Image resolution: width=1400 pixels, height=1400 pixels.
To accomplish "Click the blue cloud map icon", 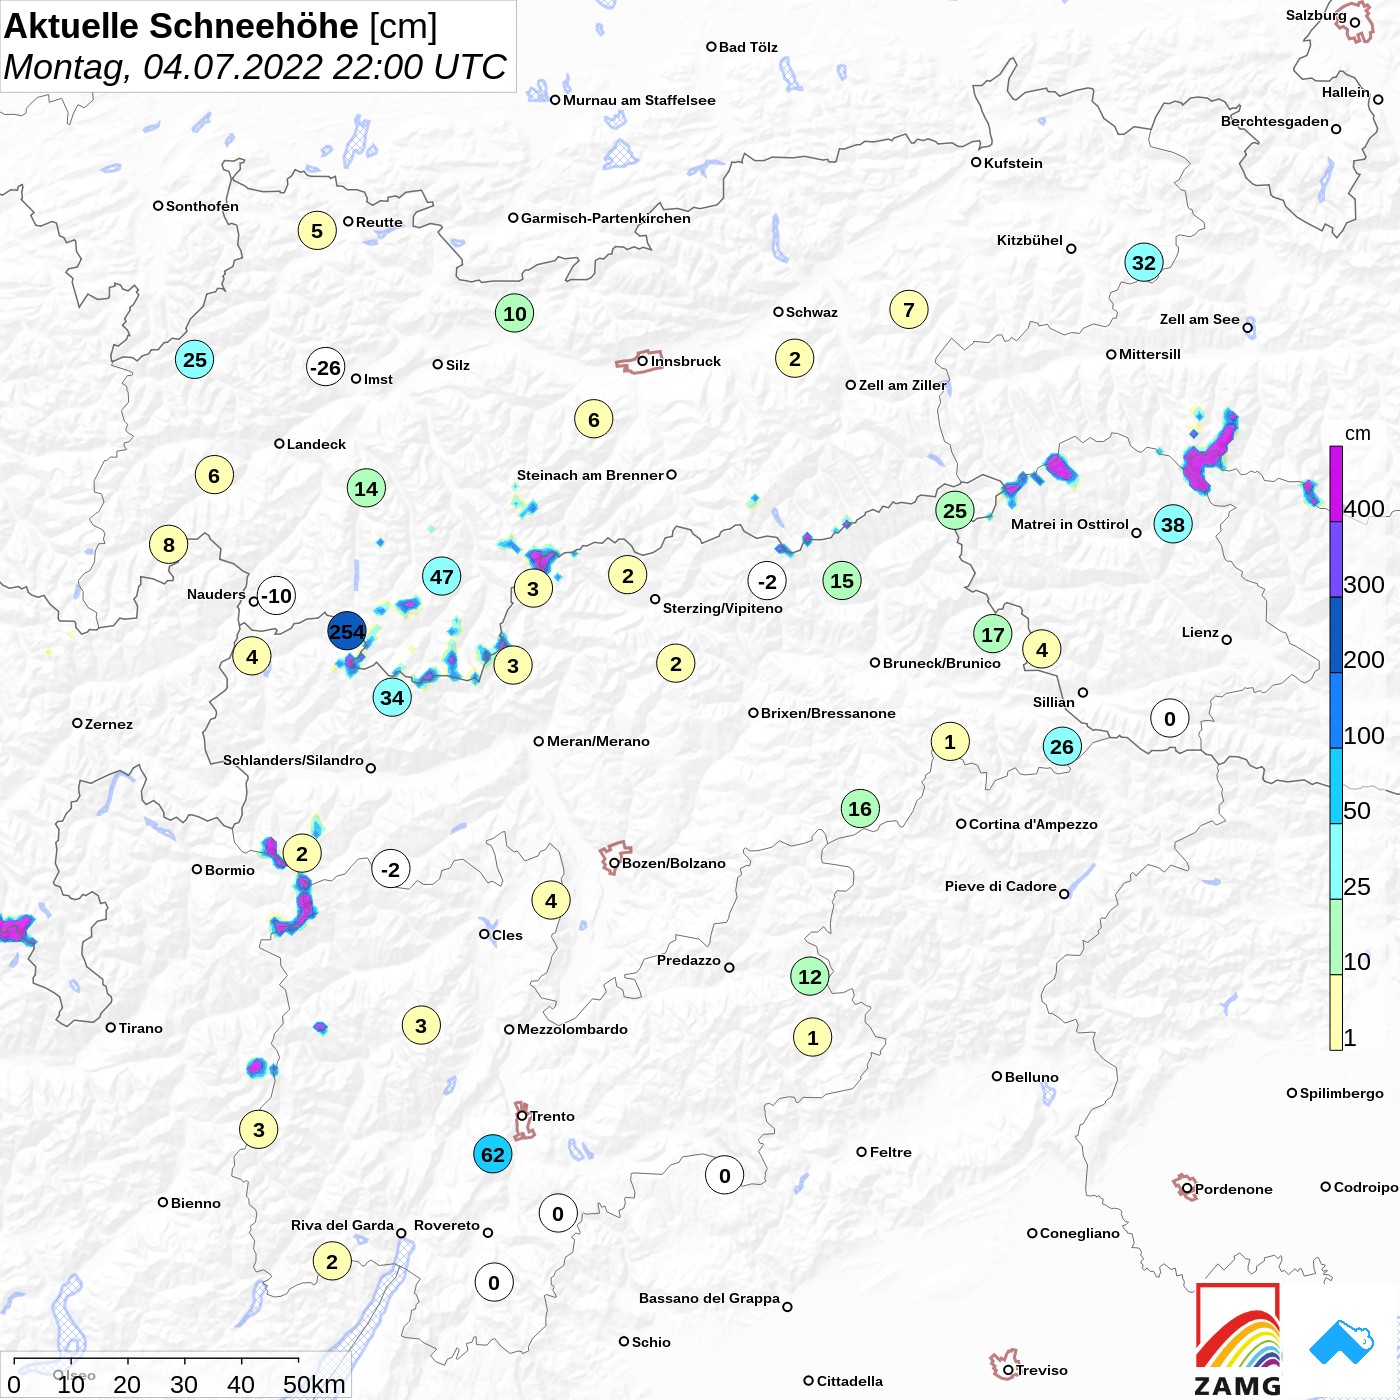I will [x=1342, y=1342].
